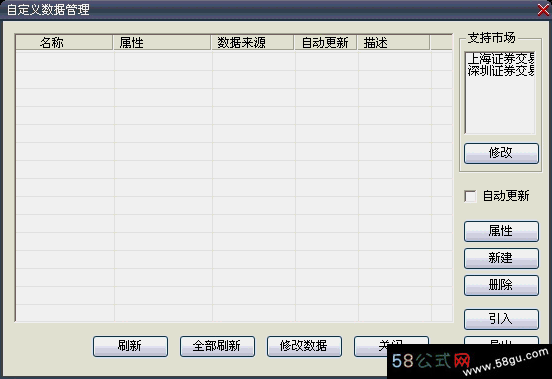Click the 数据来源 column header
552x379 pixels.
[x=252, y=43]
